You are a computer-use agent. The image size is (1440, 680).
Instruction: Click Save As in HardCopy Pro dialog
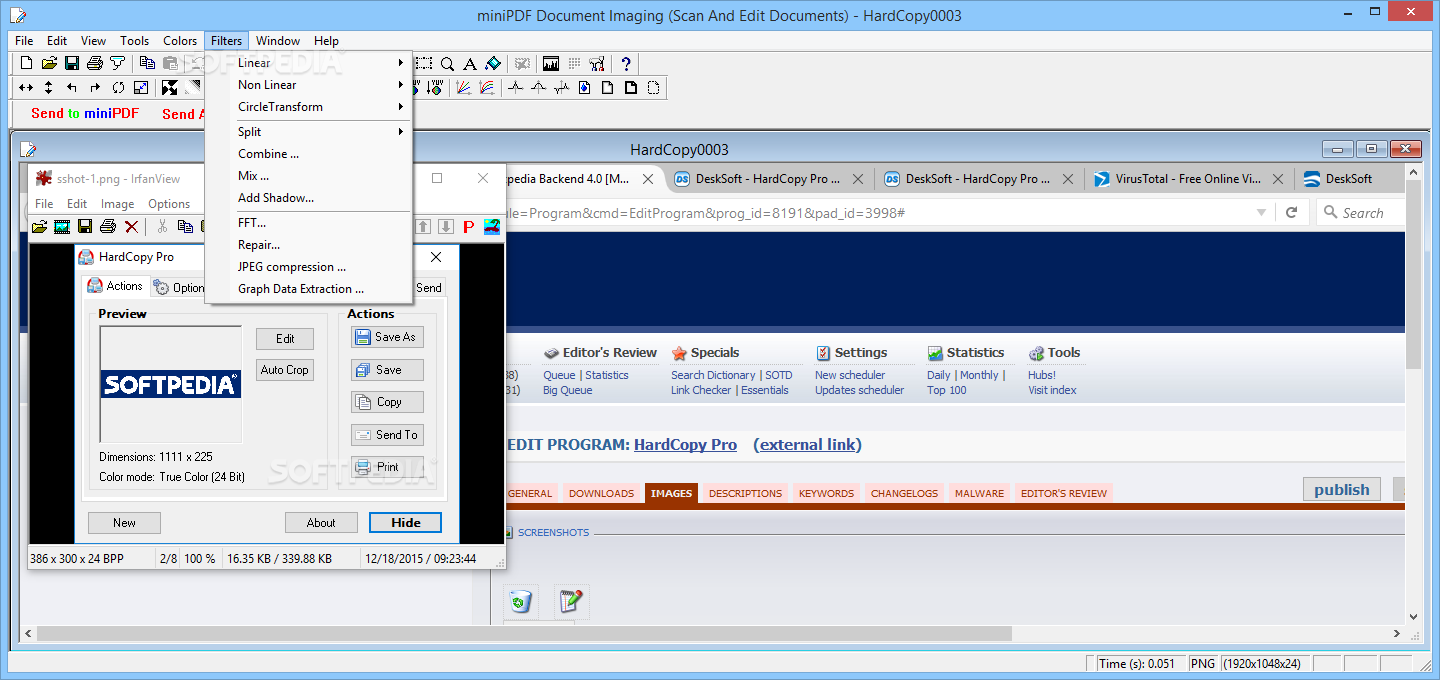(x=387, y=337)
